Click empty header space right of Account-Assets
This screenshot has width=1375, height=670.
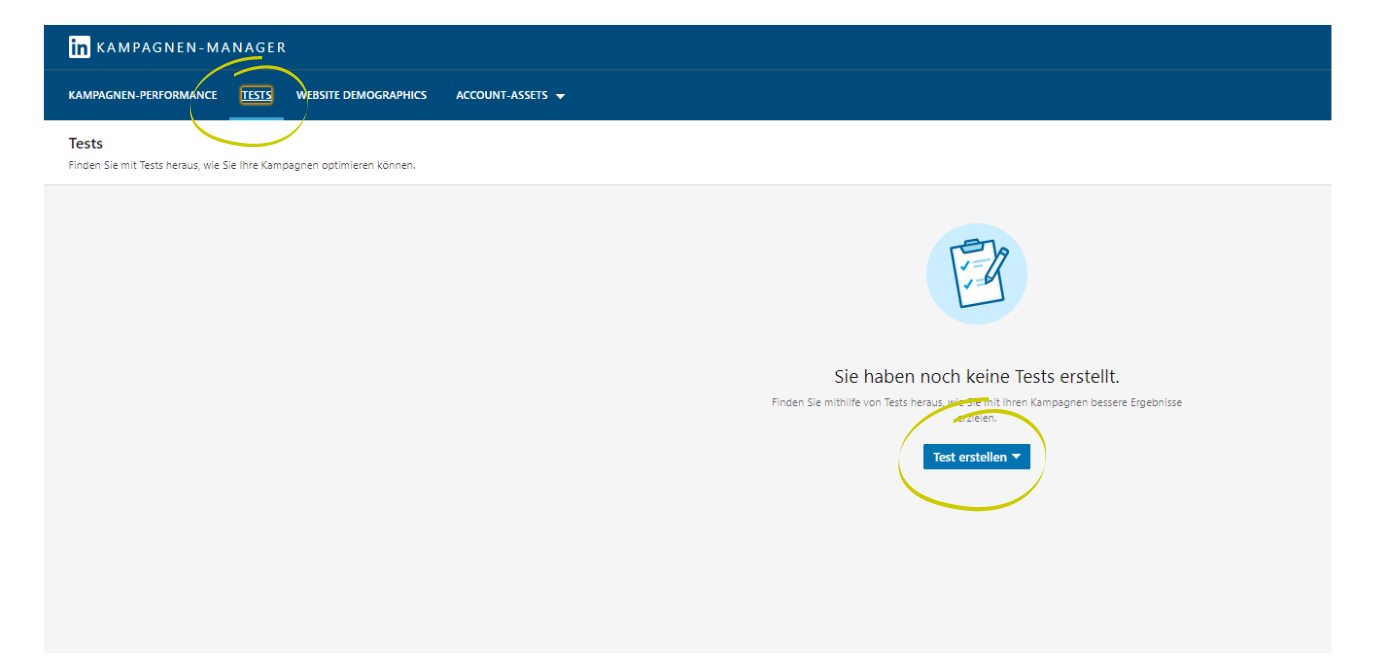[900, 95]
